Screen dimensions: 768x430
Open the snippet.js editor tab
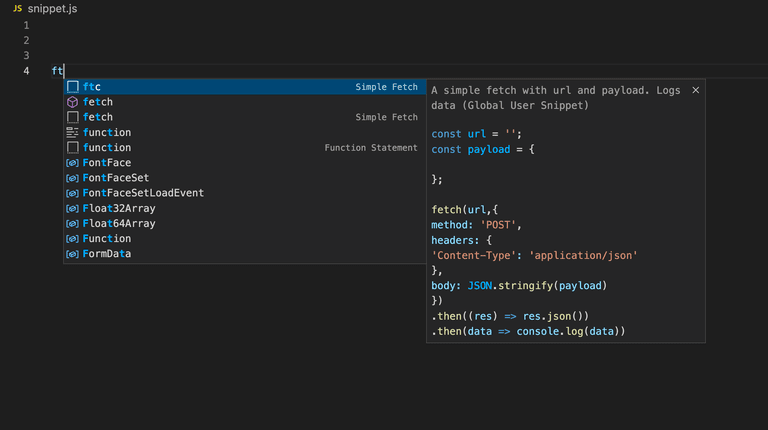(x=45, y=8)
